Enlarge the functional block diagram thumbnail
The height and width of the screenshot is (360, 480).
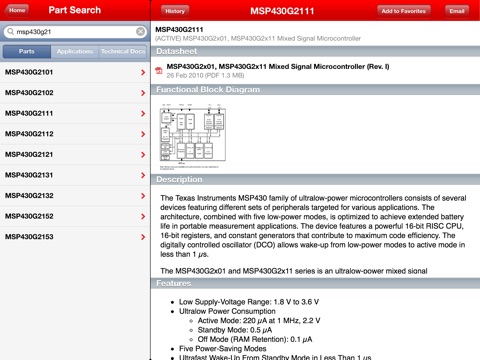click(193, 137)
